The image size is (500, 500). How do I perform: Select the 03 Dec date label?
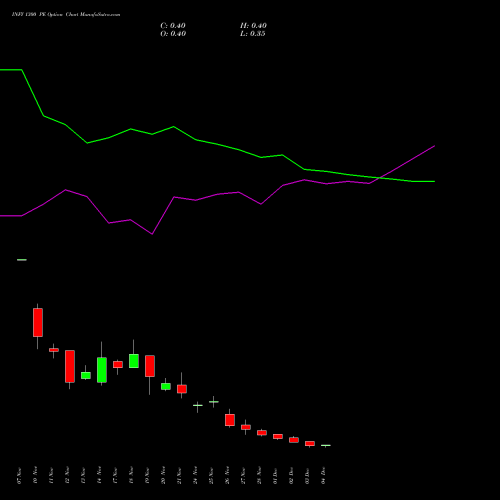[x=307, y=476]
